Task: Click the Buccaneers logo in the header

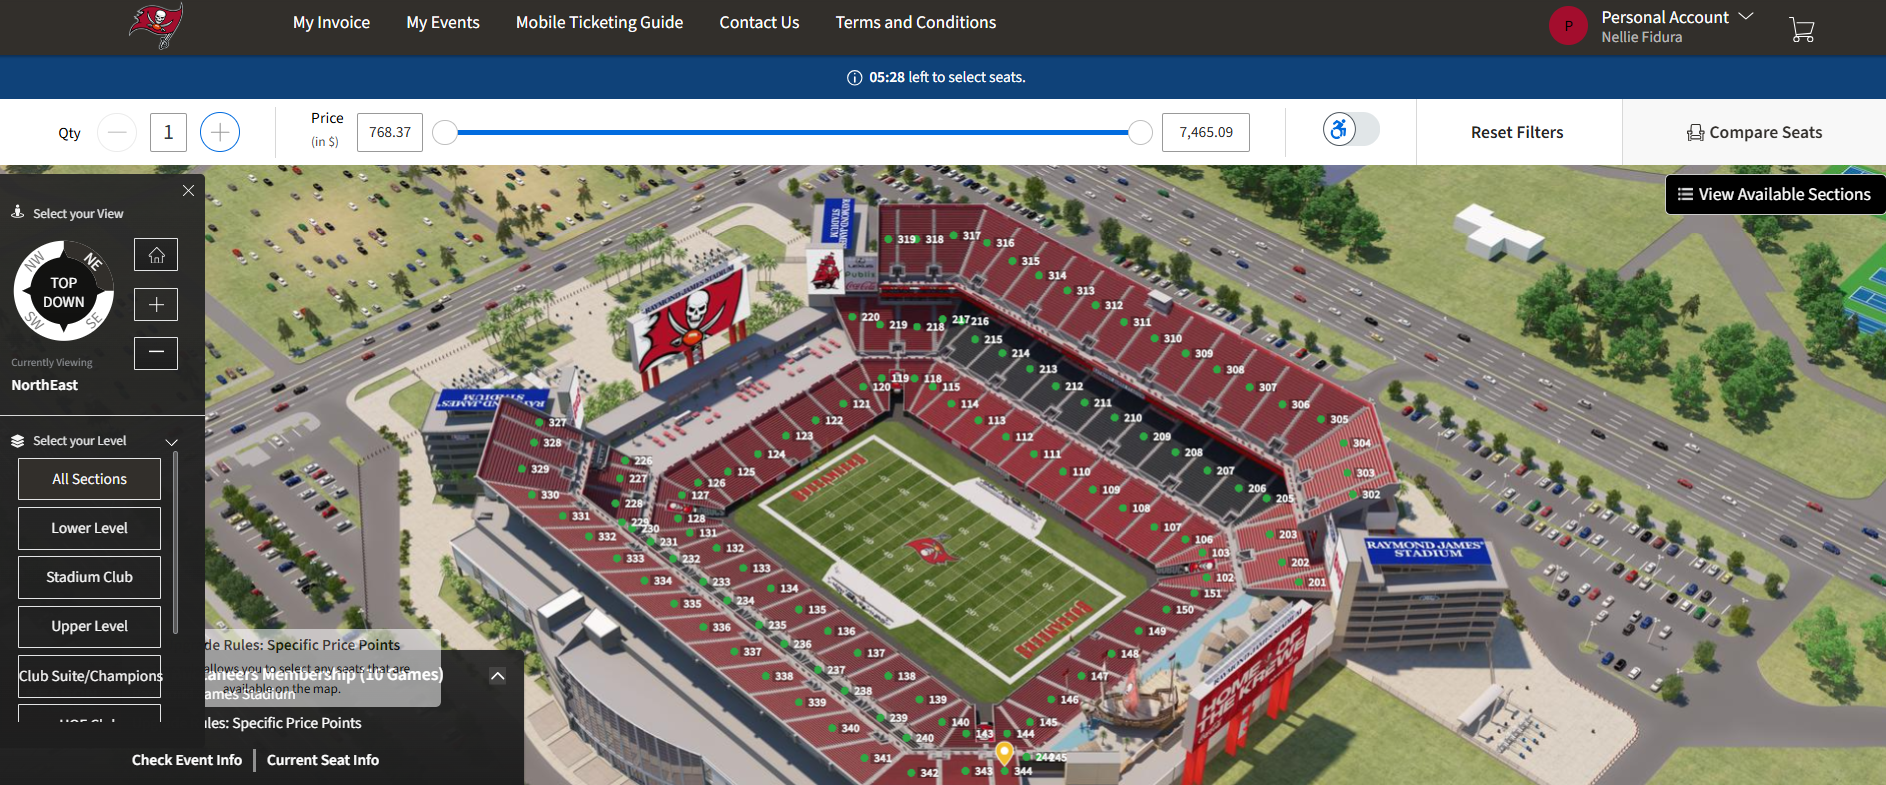Action: coord(156,25)
